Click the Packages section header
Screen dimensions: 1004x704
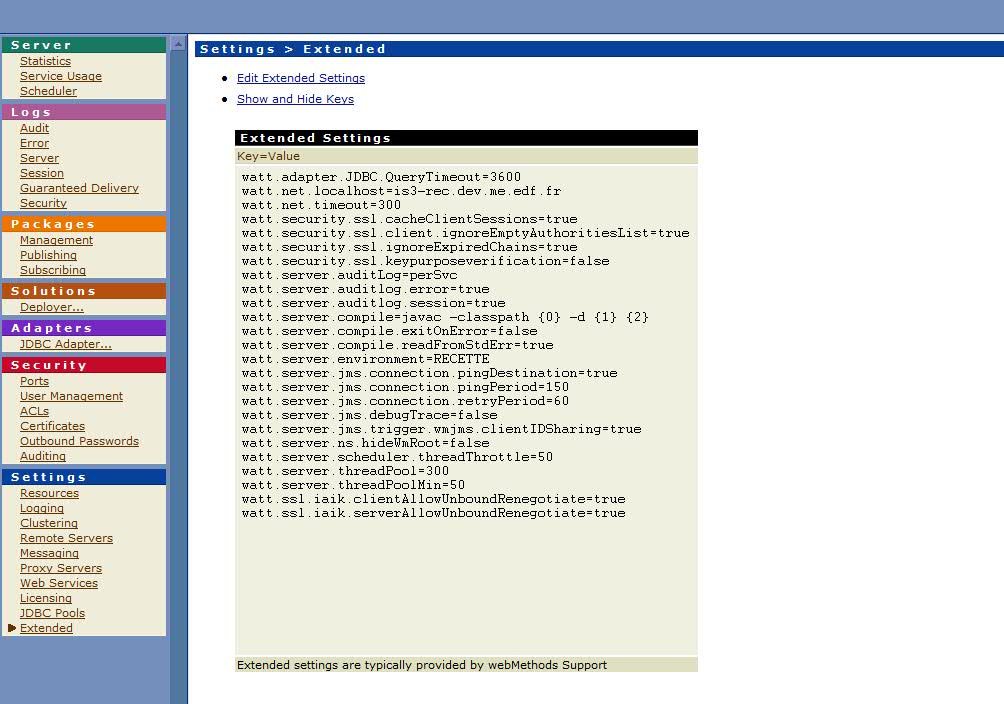click(x=84, y=224)
